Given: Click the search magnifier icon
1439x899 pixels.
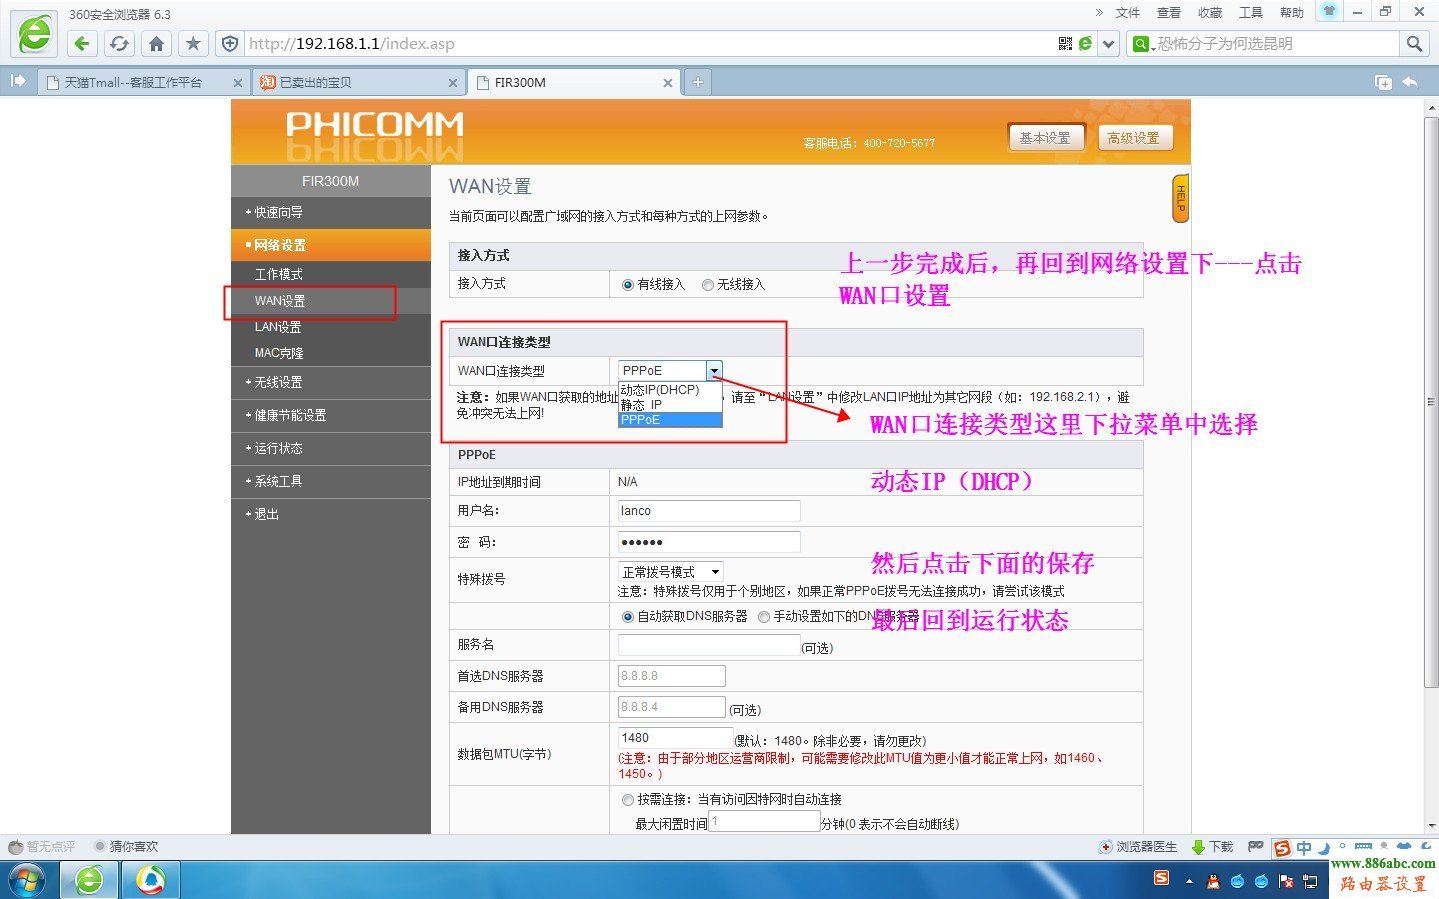Looking at the screenshot, I should pyautogui.click(x=1415, y=43).
